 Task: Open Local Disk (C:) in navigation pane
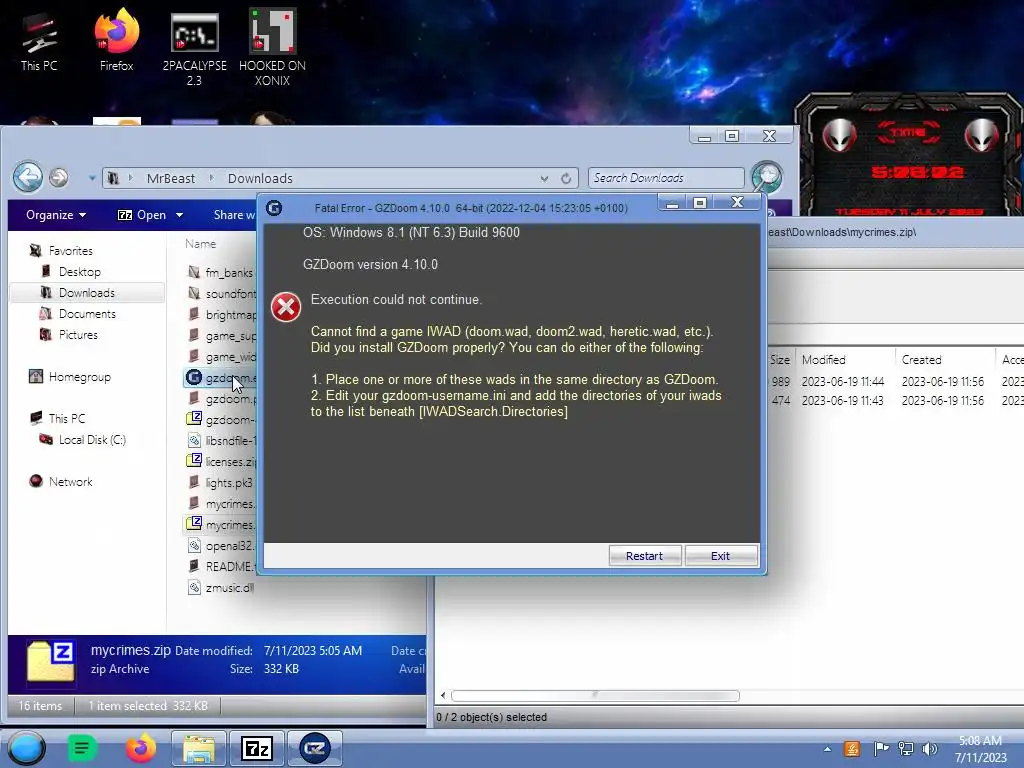click(92, 440)
